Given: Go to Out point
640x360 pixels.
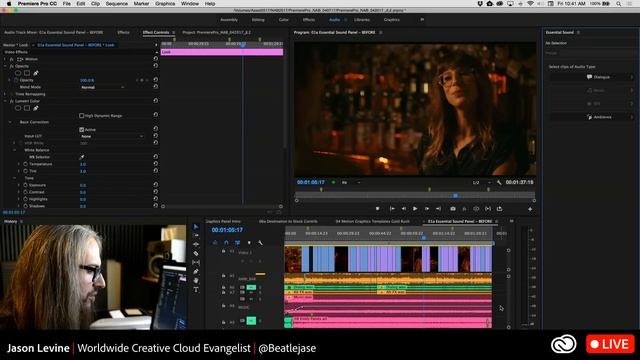Looking at the screenshot, I should [x=438, y=209].
